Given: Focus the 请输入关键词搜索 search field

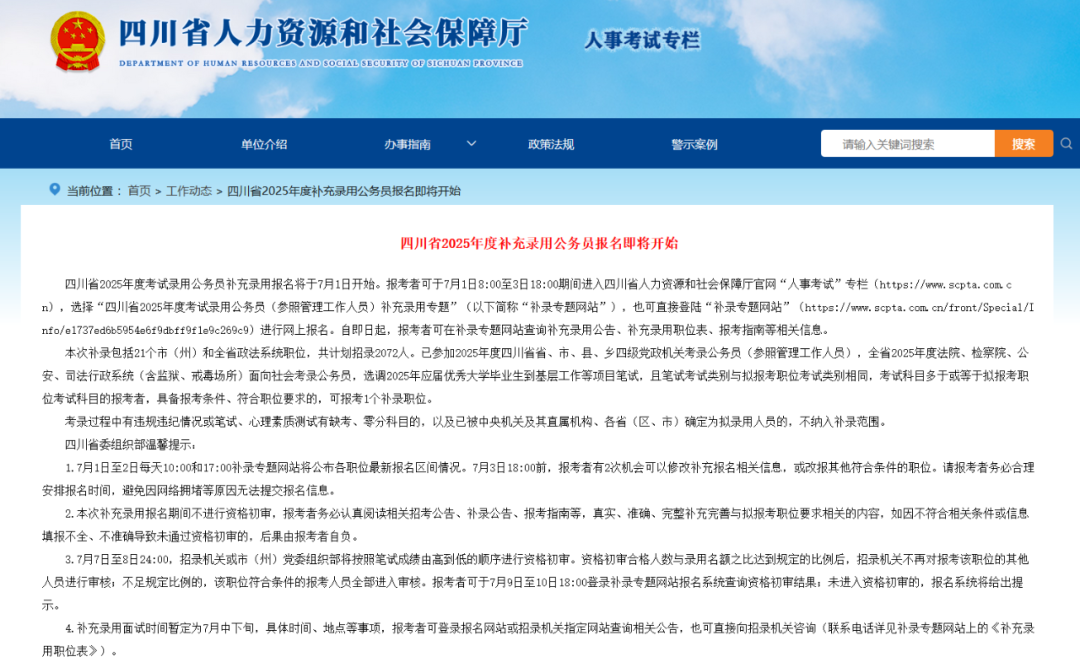Looking at the screenshot, I should pos(907,144).
